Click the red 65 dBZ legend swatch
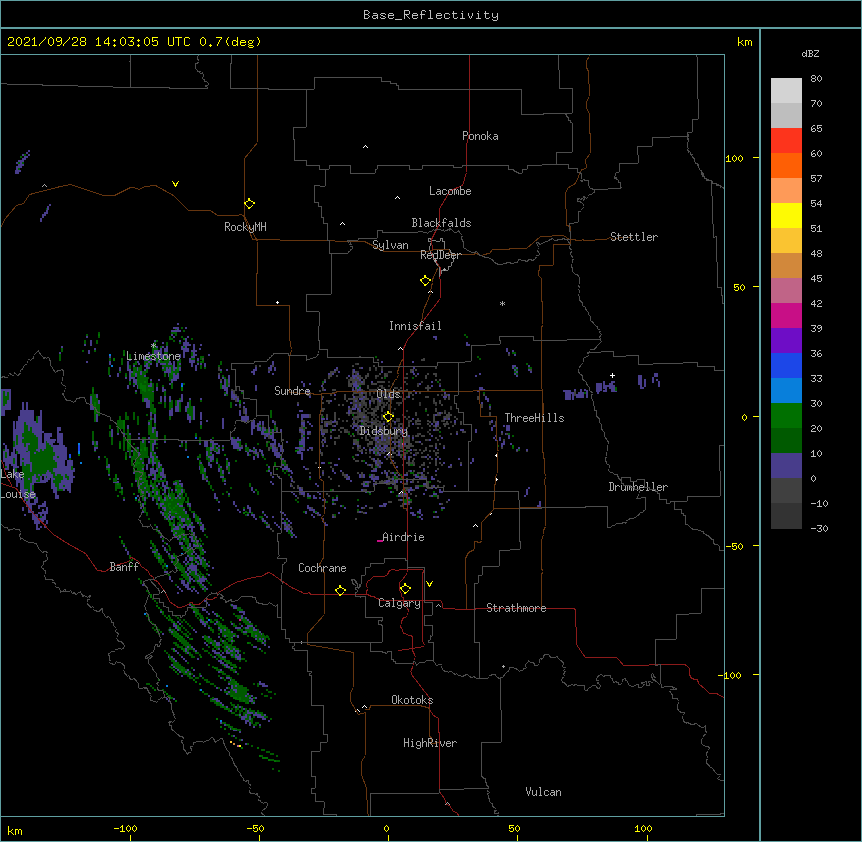862x842 pixels. [x=786, y=140]
